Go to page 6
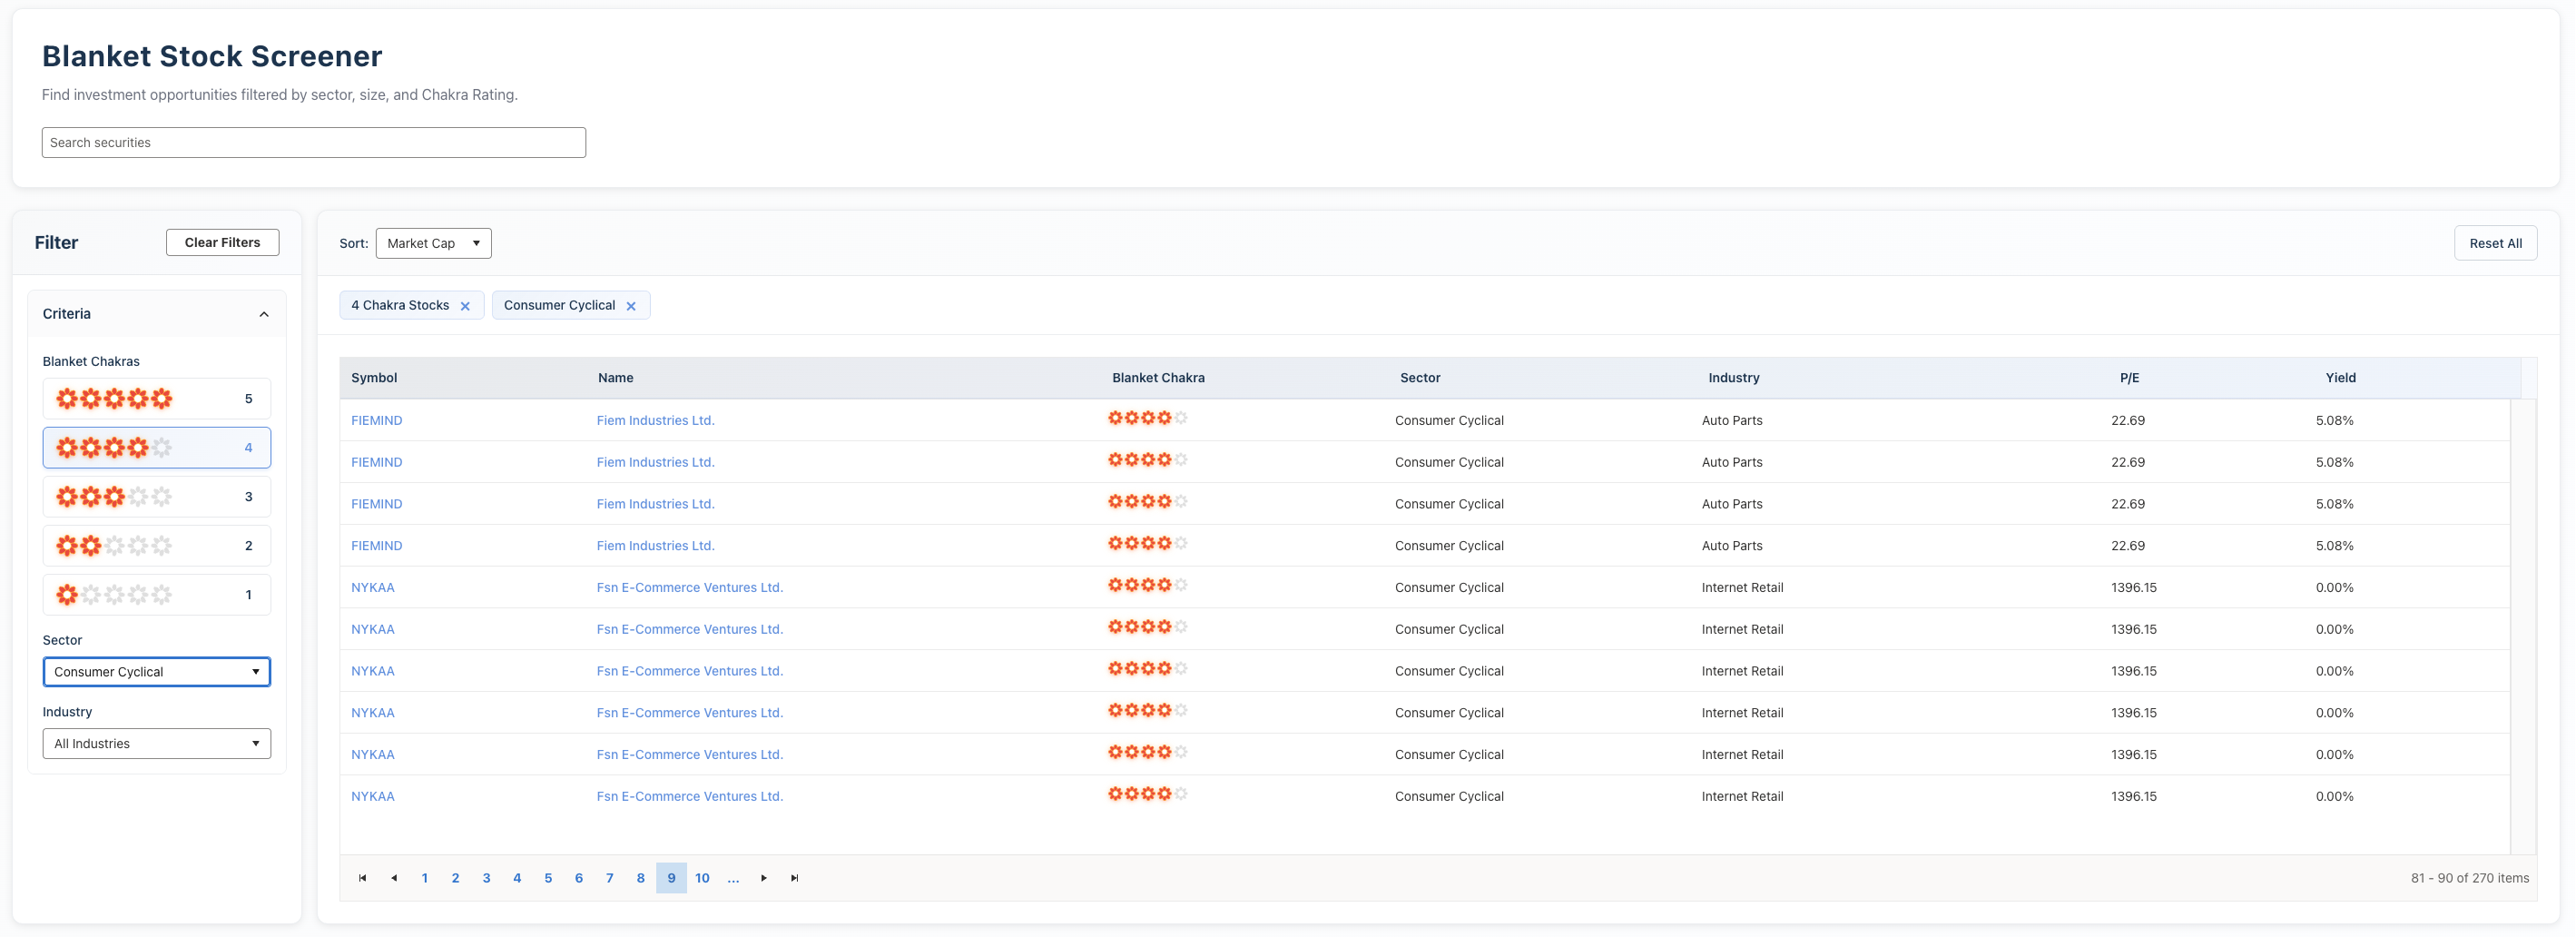This screenshot has width=2576, height=937. 579,878
